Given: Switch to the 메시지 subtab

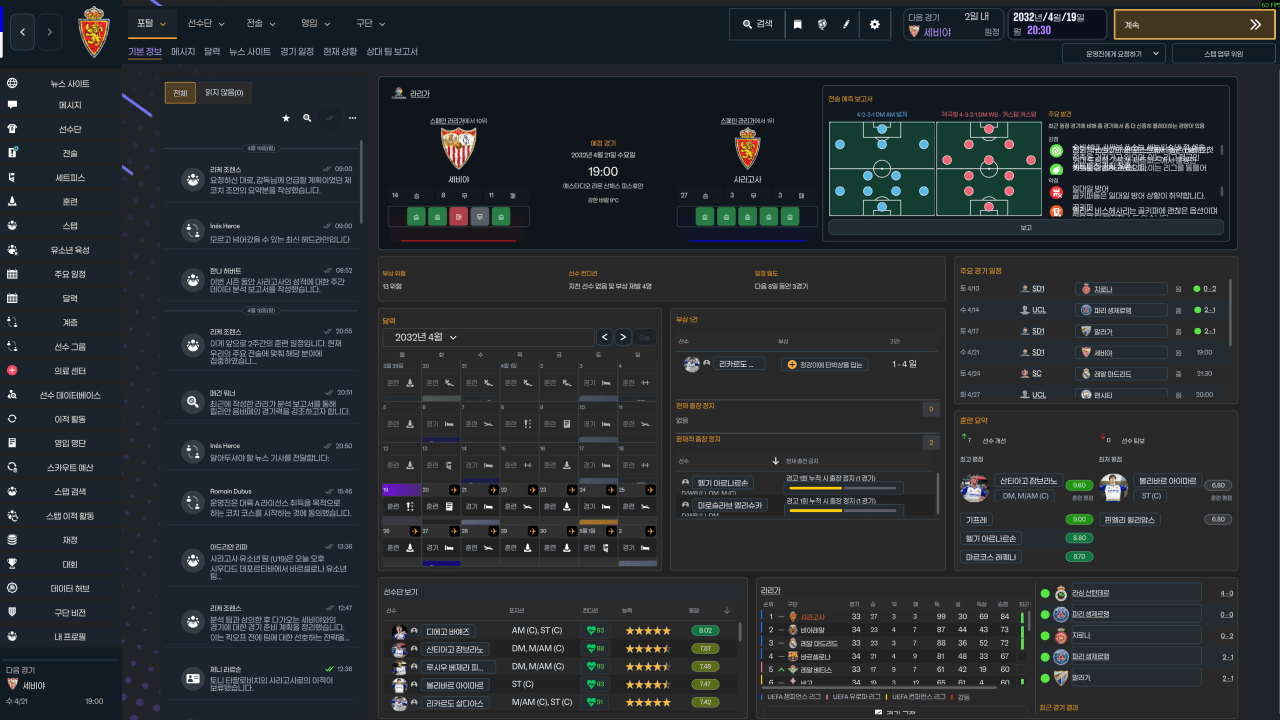Looking at the screenshot, I should tap(183, 51).
